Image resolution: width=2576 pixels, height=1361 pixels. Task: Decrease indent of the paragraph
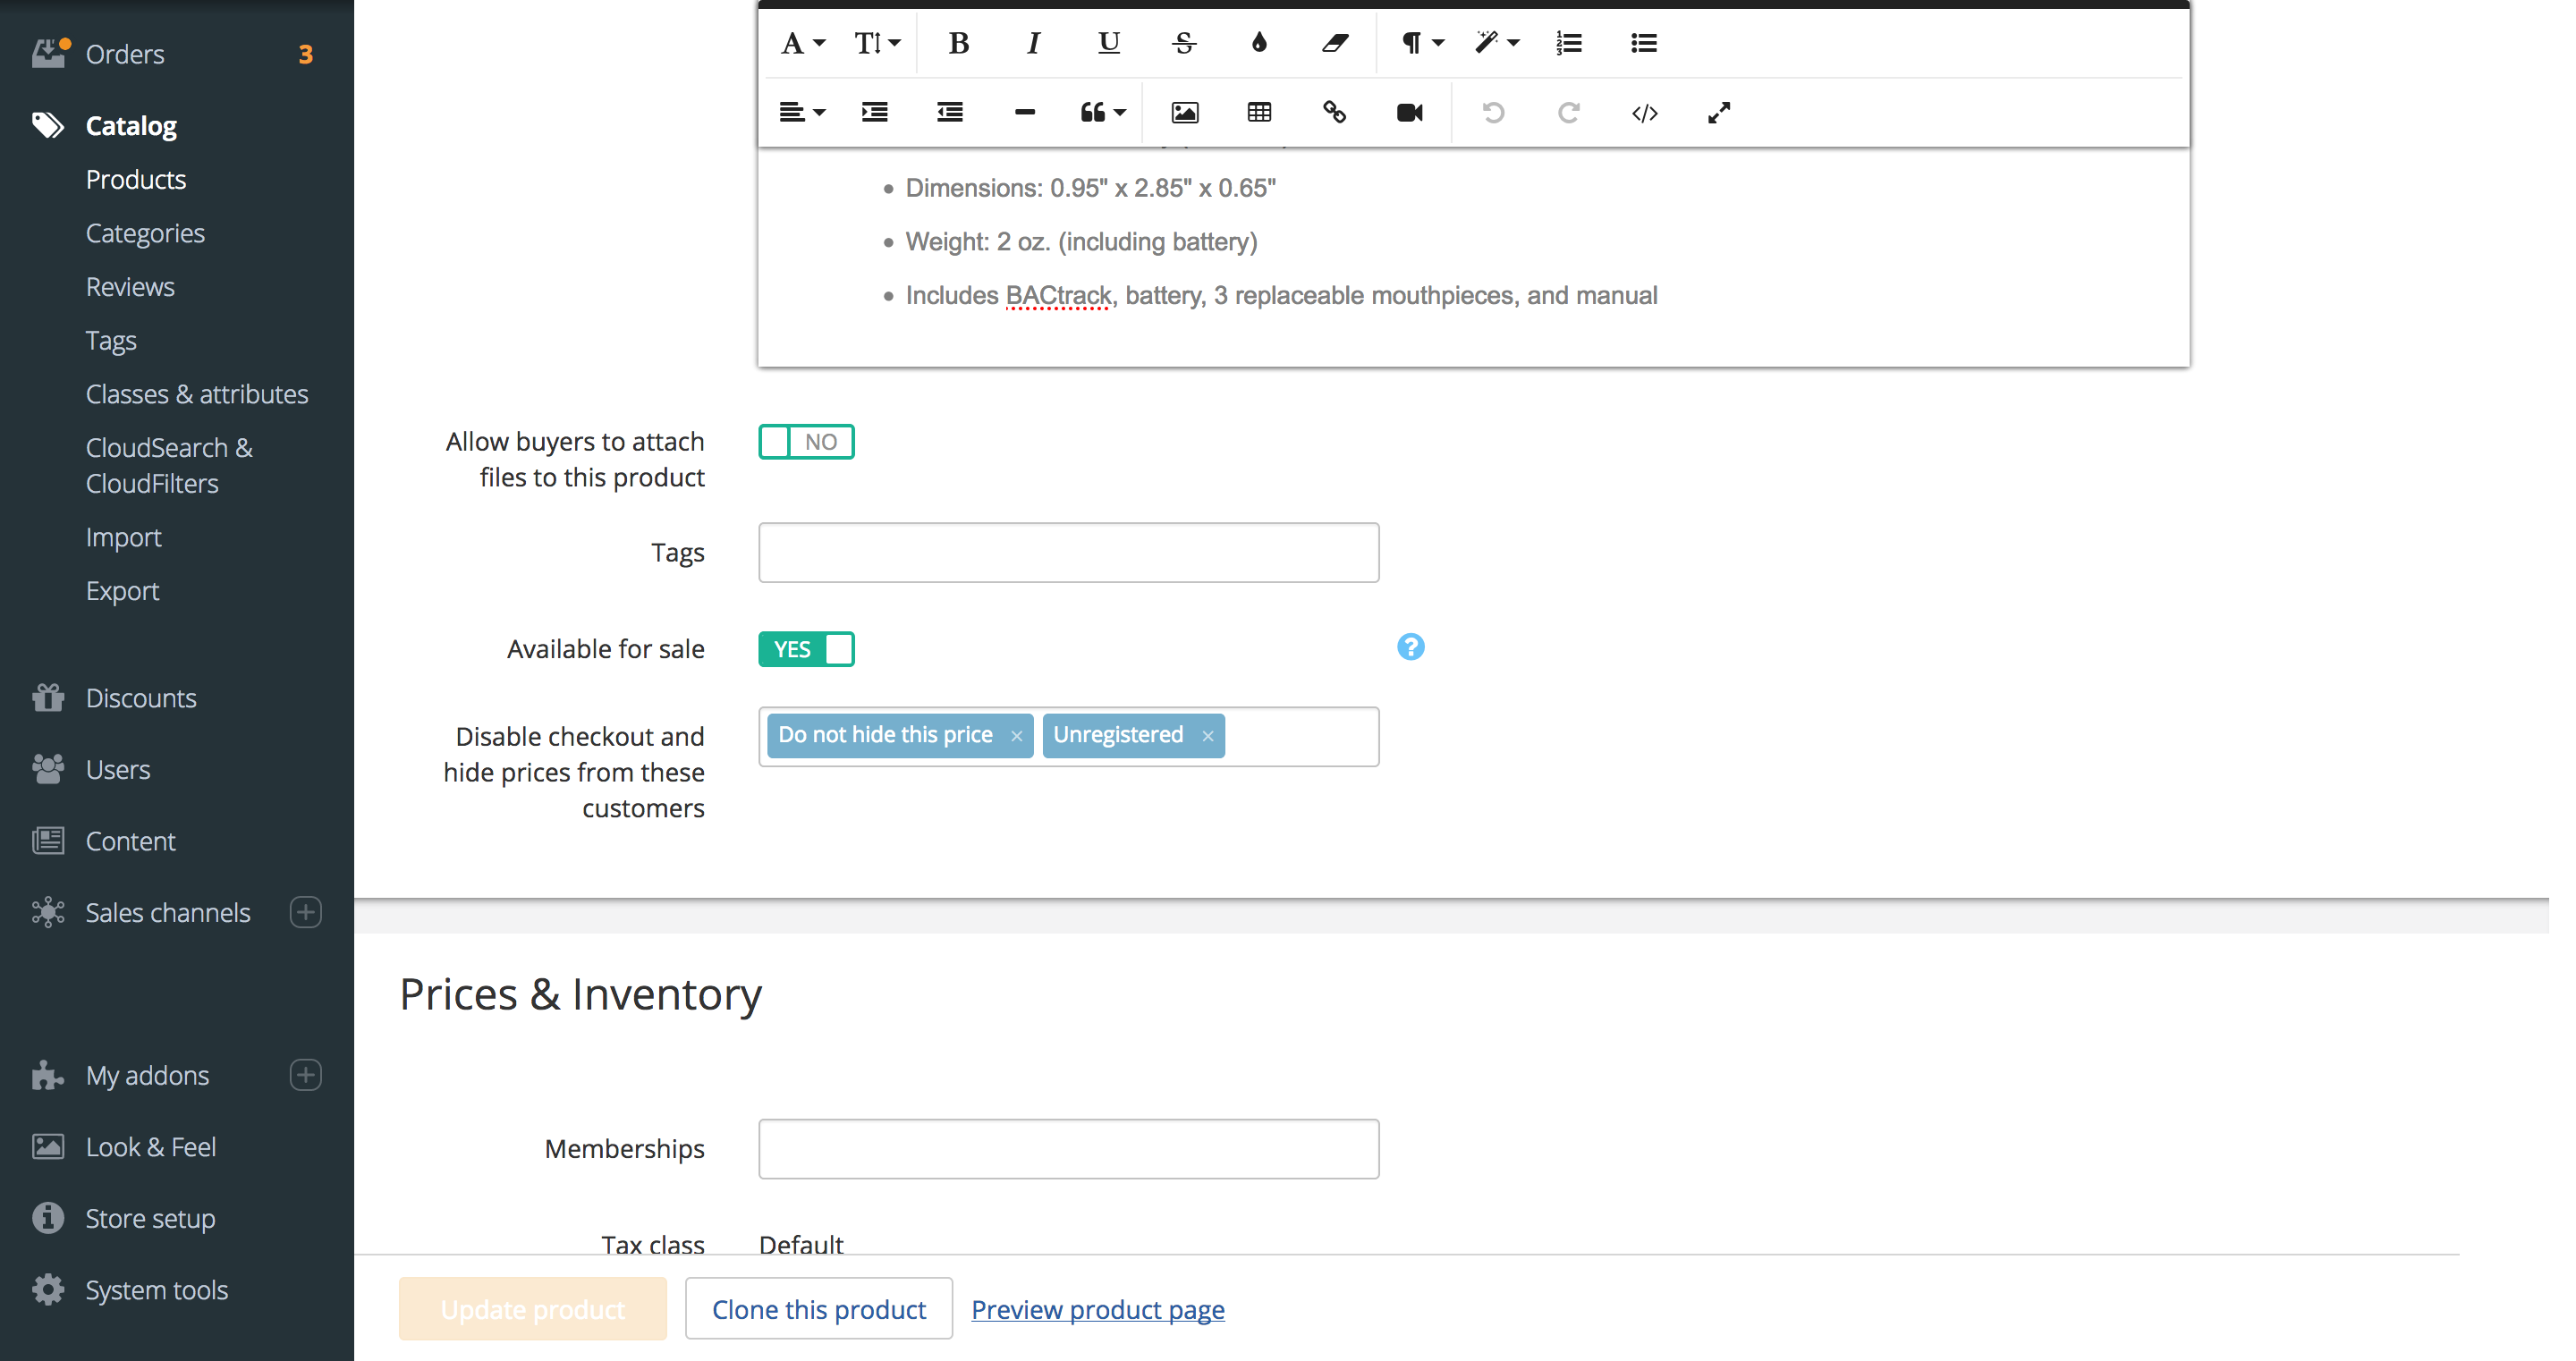949,112
